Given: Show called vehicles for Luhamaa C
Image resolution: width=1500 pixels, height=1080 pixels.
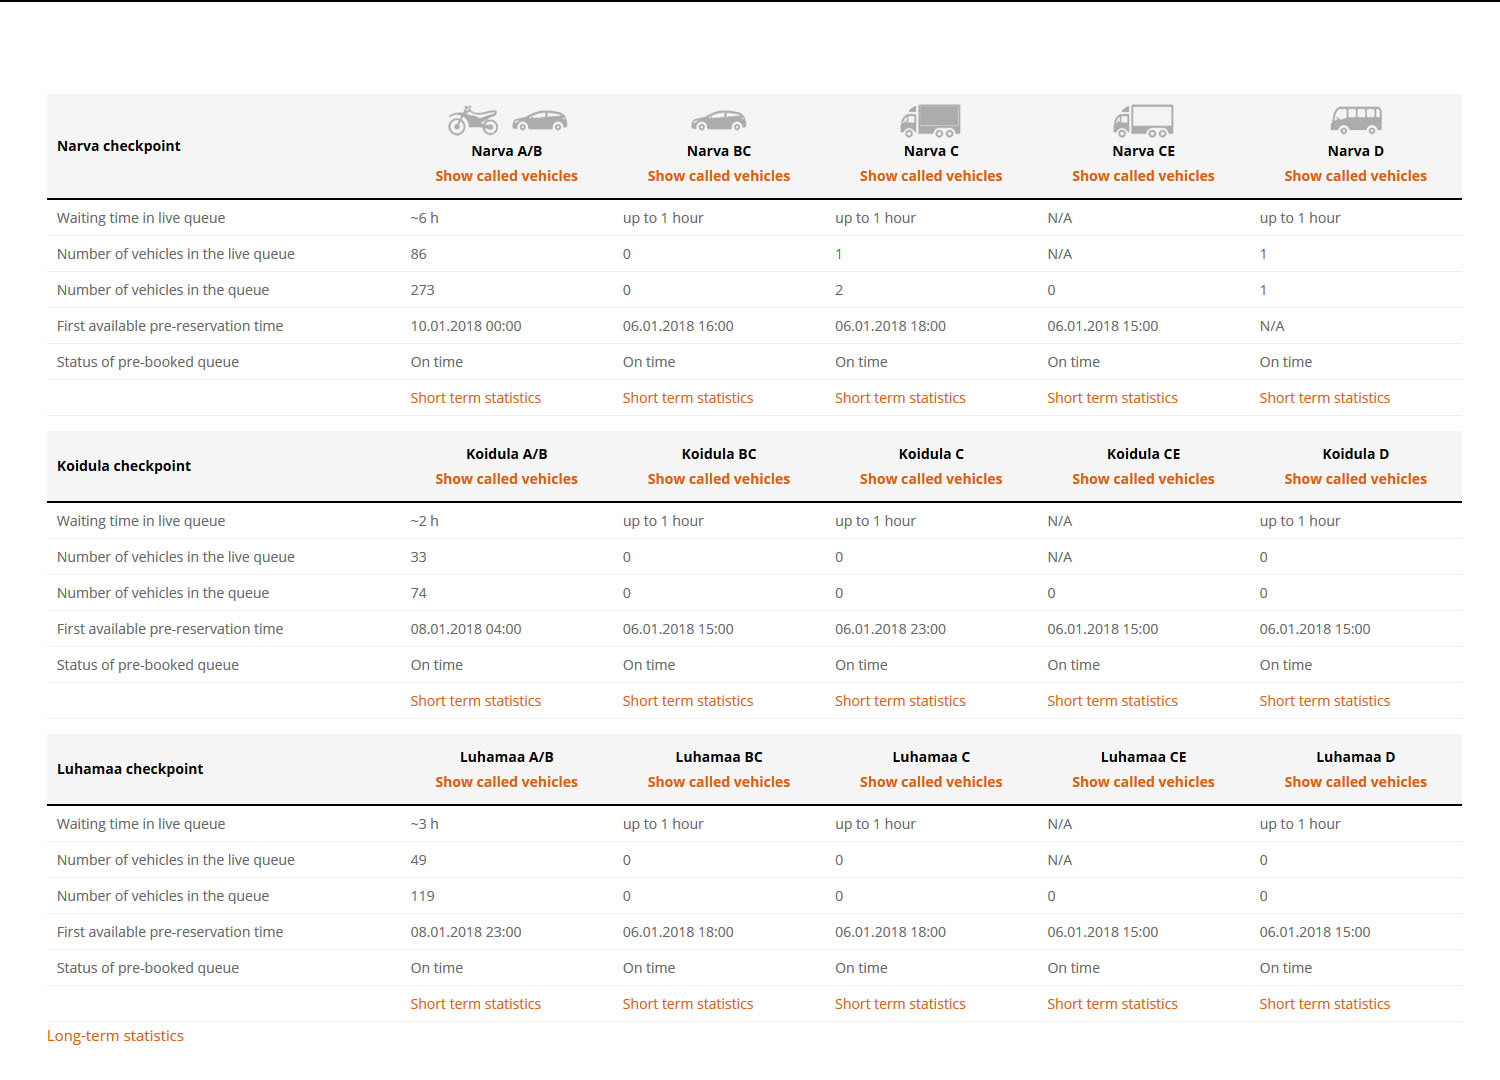Looking at the screenshot, I should 931,782.
